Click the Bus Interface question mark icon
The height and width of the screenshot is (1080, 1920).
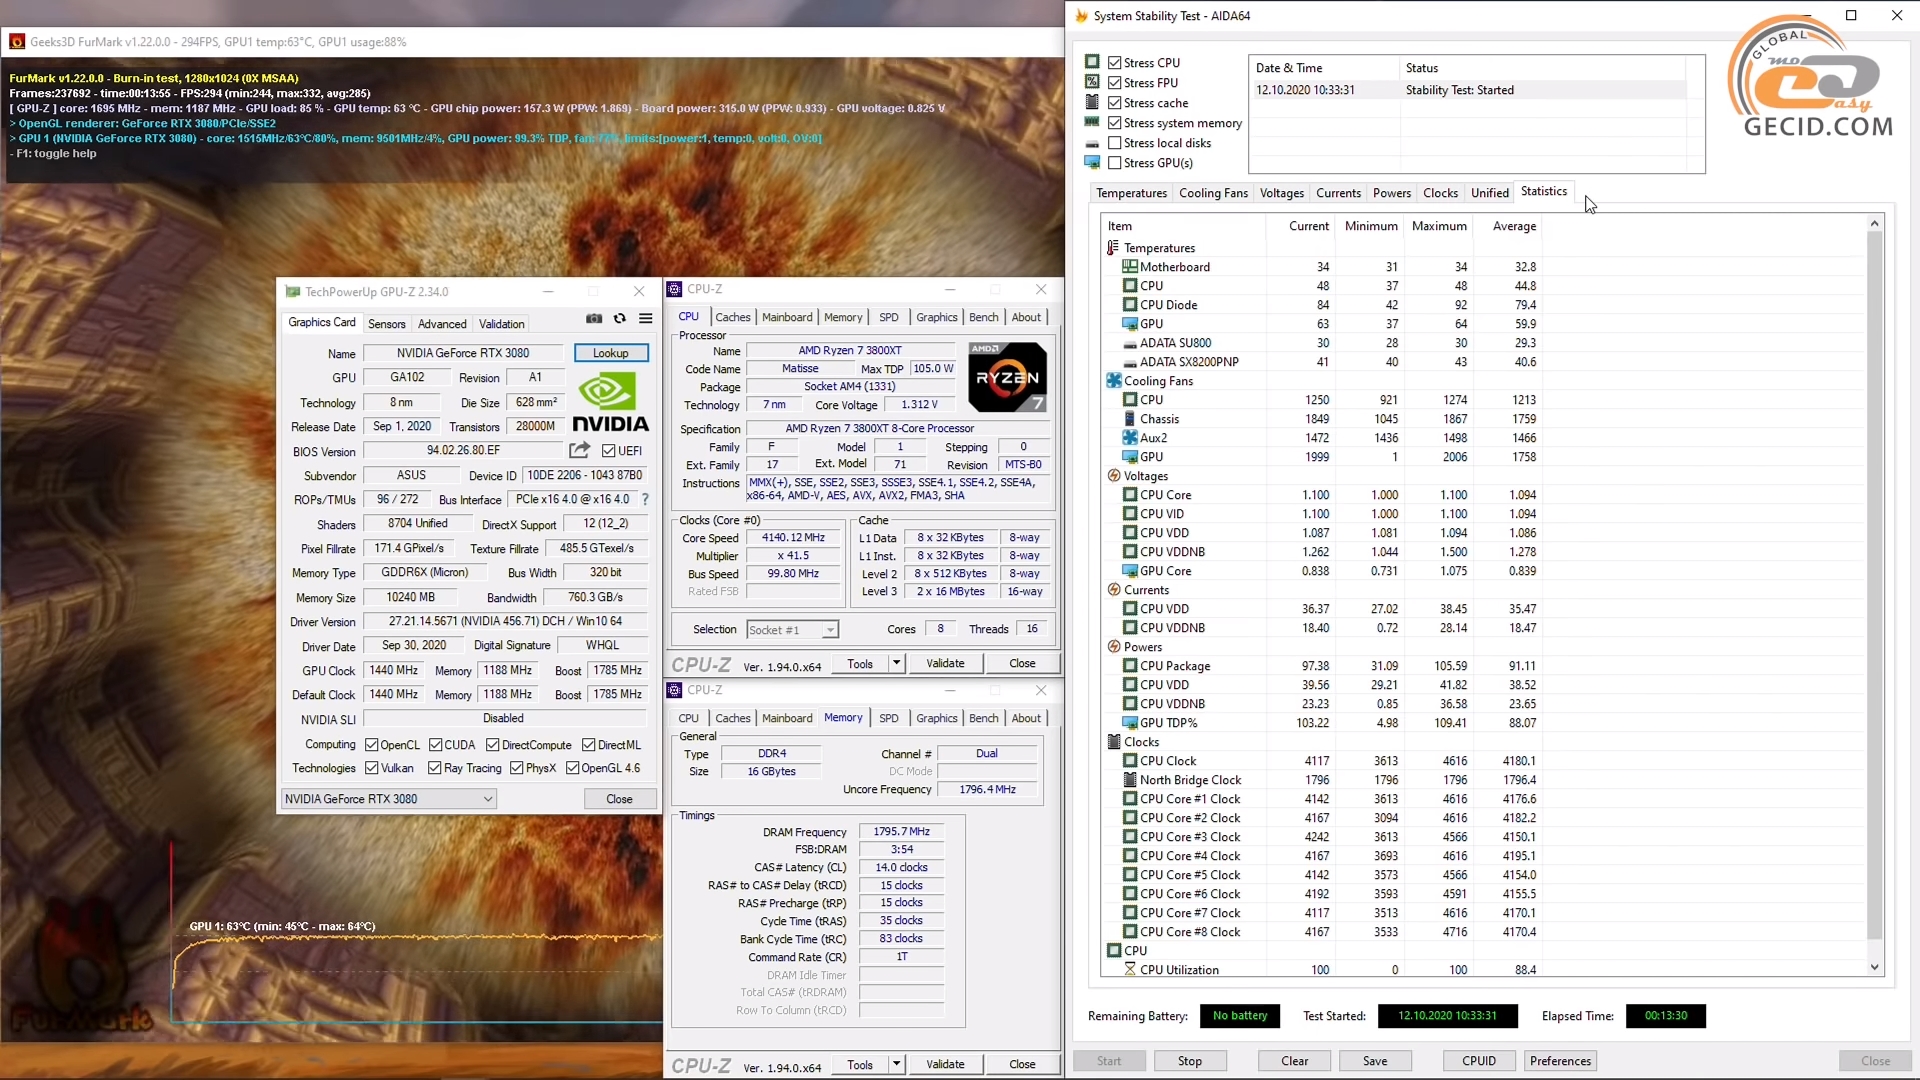[645, 499]
